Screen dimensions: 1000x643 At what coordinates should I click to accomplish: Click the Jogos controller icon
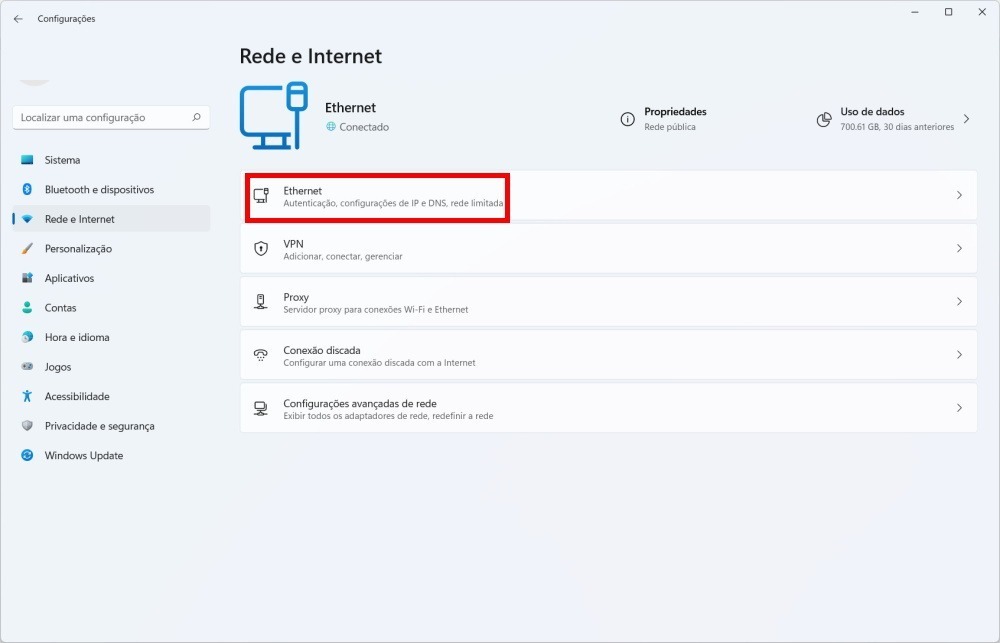(27, 367)
